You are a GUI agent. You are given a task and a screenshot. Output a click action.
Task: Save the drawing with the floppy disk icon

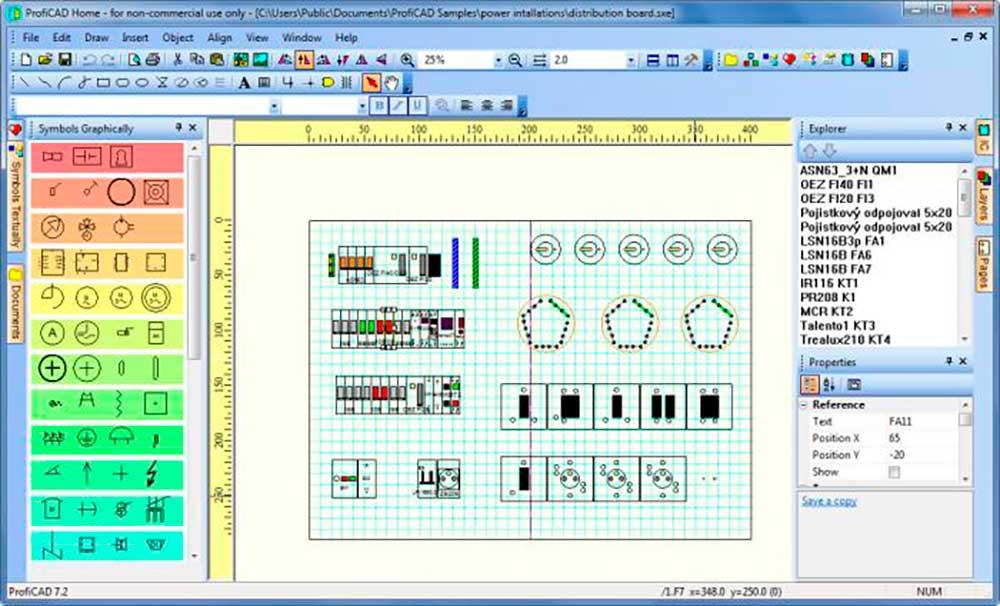tap(64, 60)
